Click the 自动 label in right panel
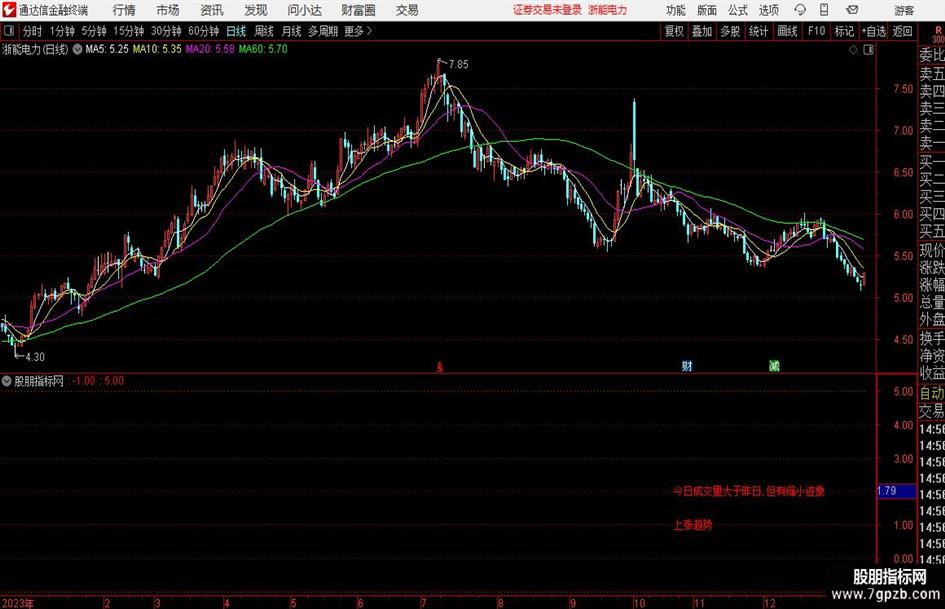Viewport: 945px width, 609px height. [x=931, y=393]
